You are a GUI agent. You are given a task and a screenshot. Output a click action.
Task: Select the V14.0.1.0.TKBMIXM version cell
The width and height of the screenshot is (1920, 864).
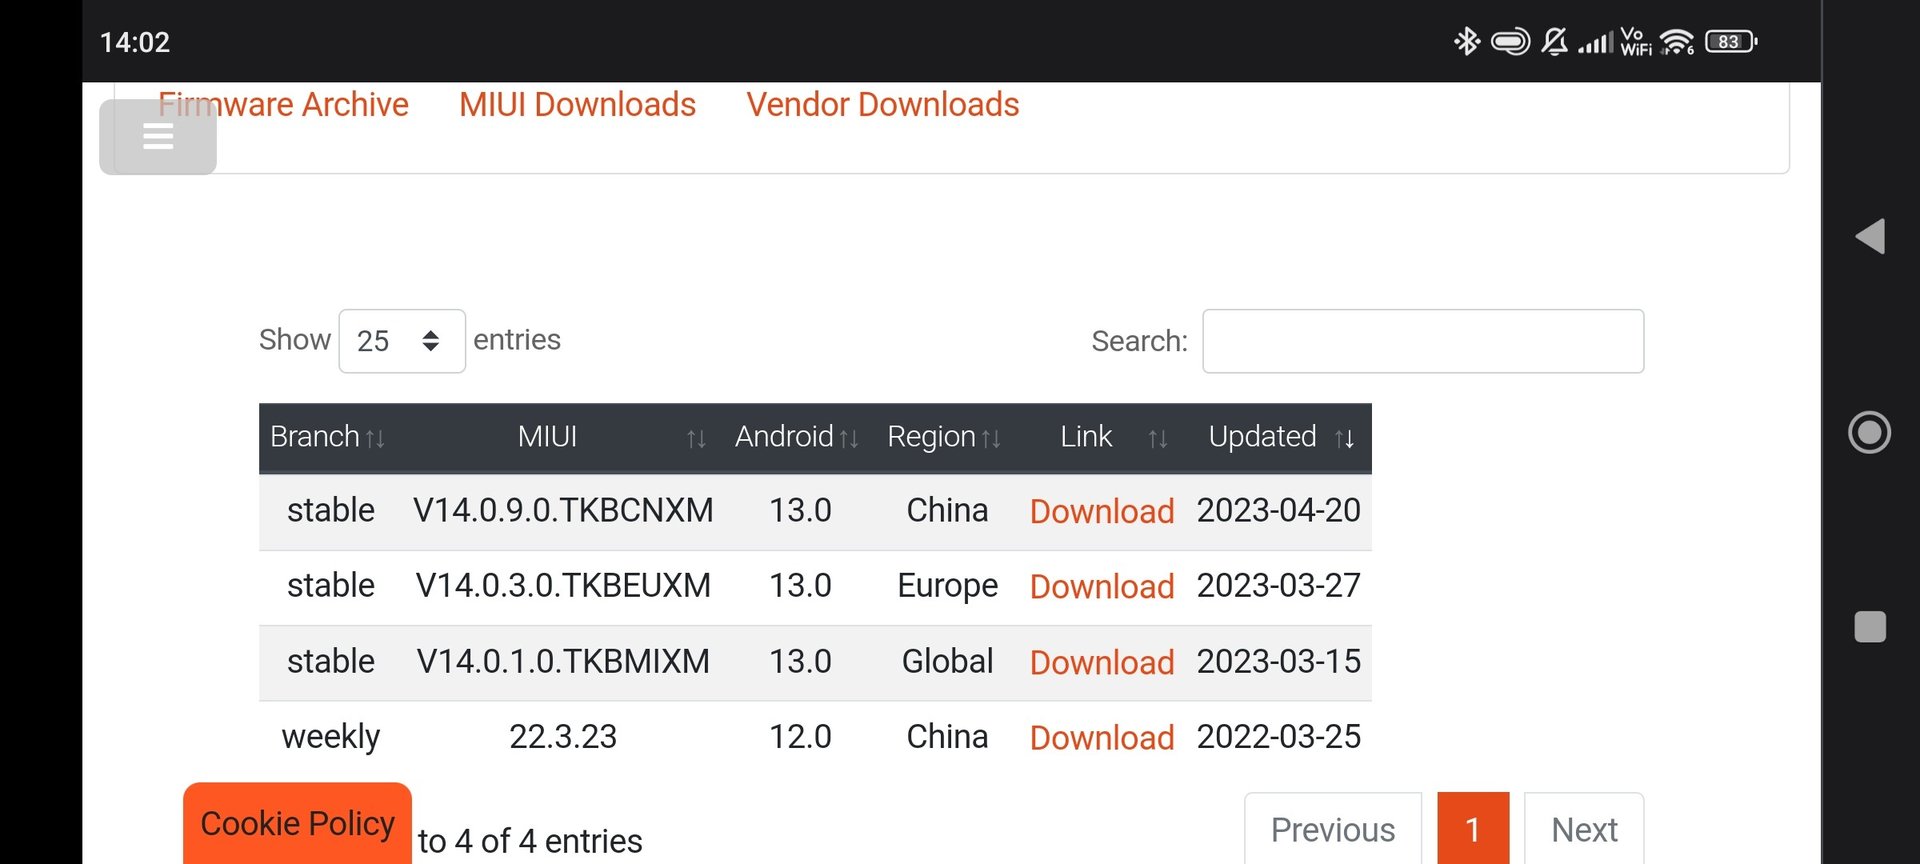click(563, 661)
